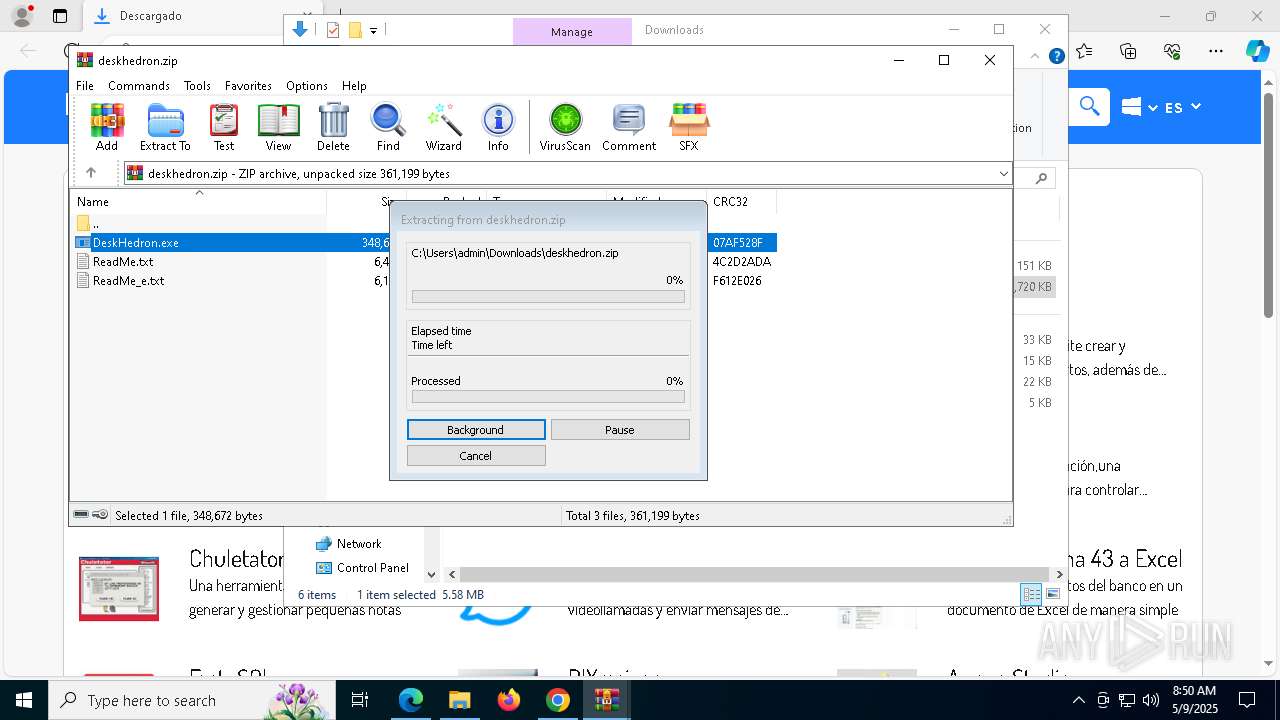The image size is (1280, 720).
Task: Open File Explorer from taskbar
Action: pos(460,700)
